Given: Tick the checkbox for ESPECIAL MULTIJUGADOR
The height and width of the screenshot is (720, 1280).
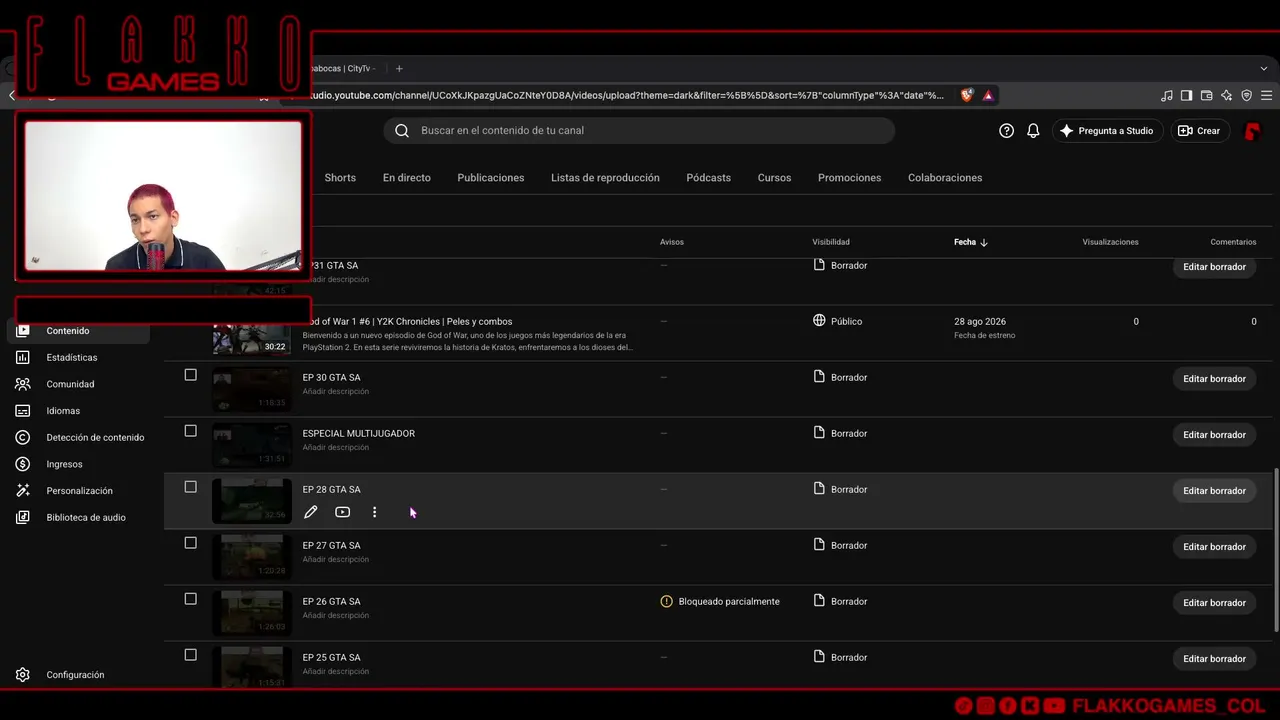Looking at the screenshot, I should tap(190, 431).
